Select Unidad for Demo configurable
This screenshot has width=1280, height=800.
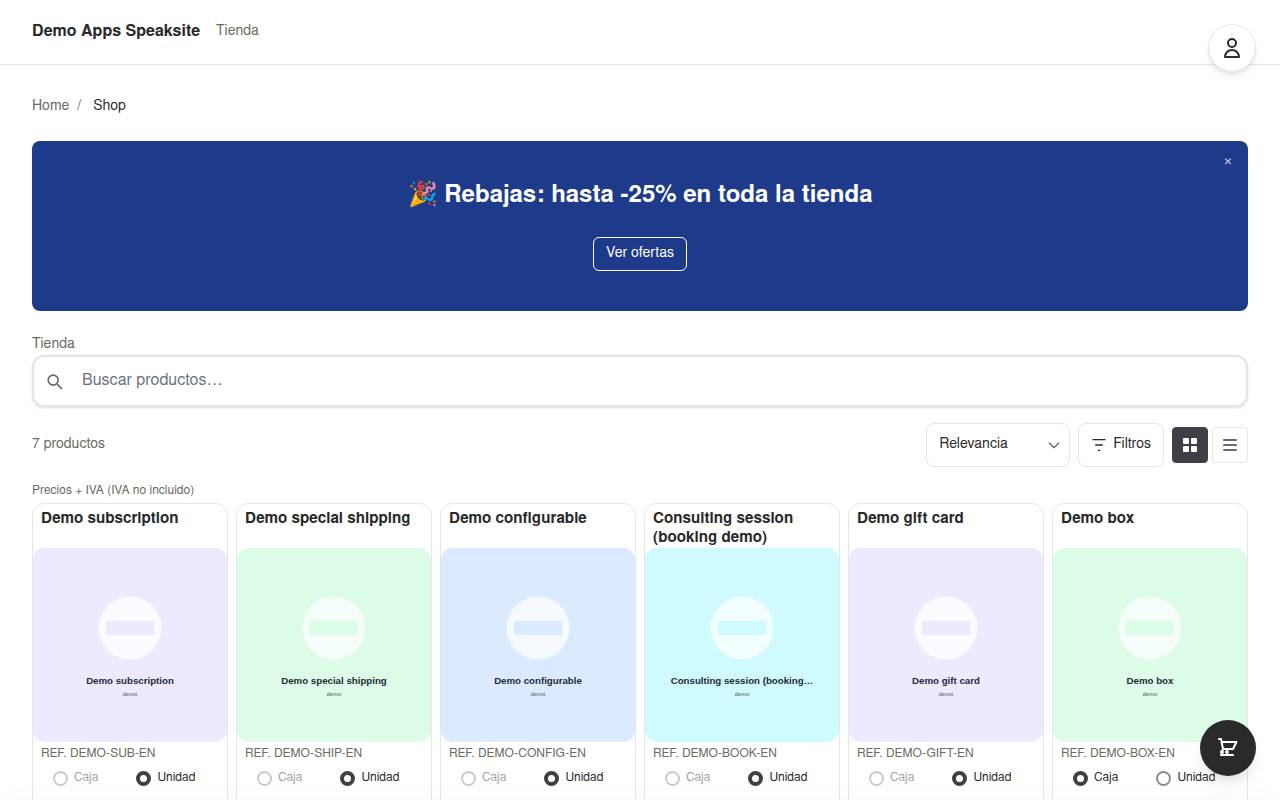[574, 777]
